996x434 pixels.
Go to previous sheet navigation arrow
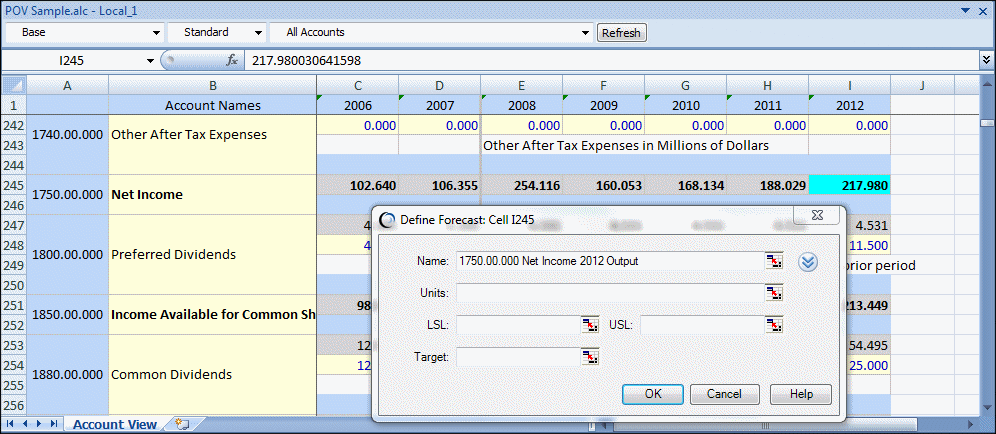pyautogui.click(x=25, y=424)
